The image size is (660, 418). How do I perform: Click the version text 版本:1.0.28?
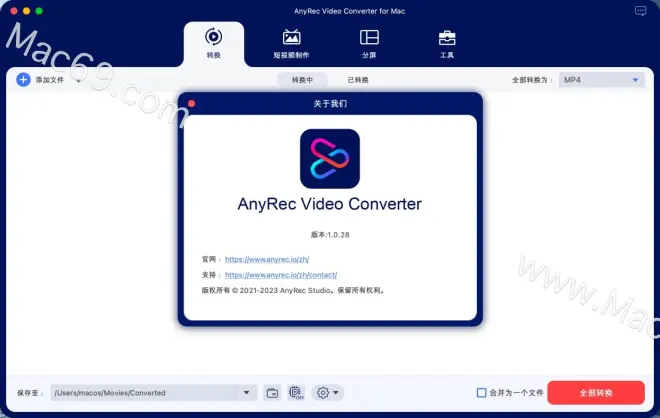[330, 235]
